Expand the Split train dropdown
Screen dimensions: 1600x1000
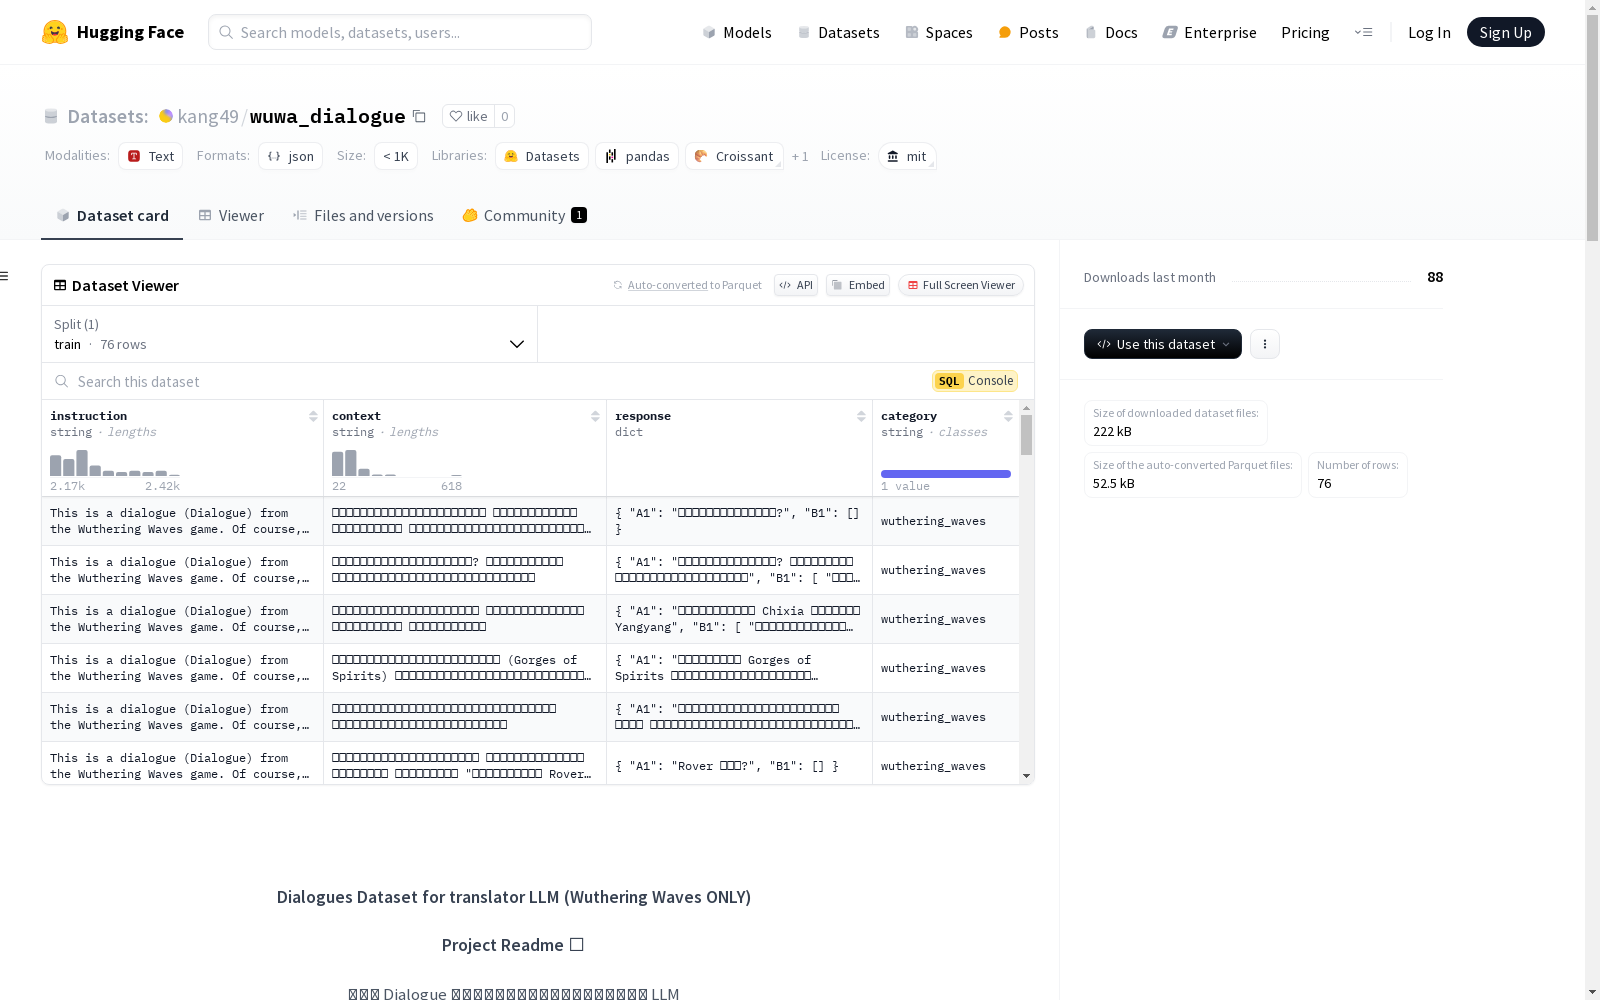click(289, 334)
